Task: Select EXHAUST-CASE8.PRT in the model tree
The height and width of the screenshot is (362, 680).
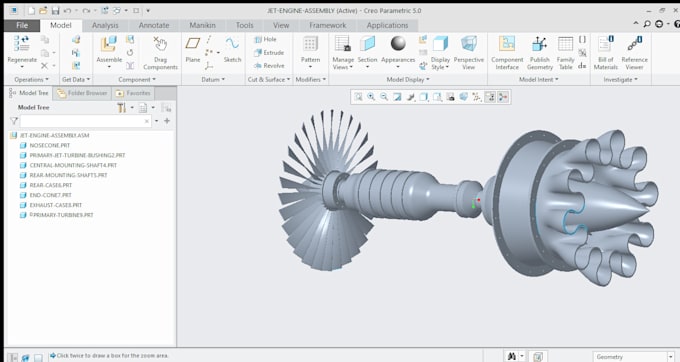Action: click(x=56, y=205)
